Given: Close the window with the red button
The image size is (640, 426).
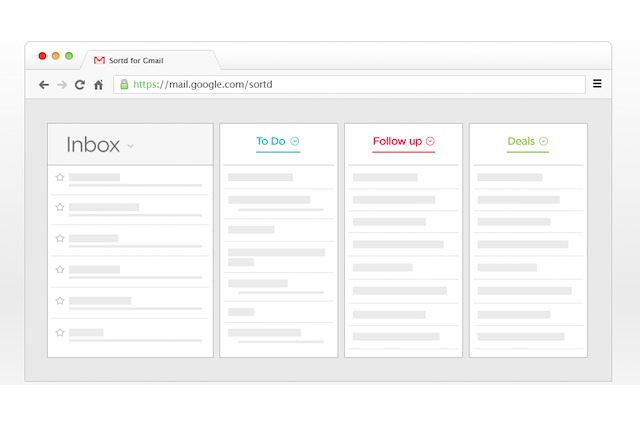Looking at the screenshot, I should pyautogui.click(x=42, y=56).
